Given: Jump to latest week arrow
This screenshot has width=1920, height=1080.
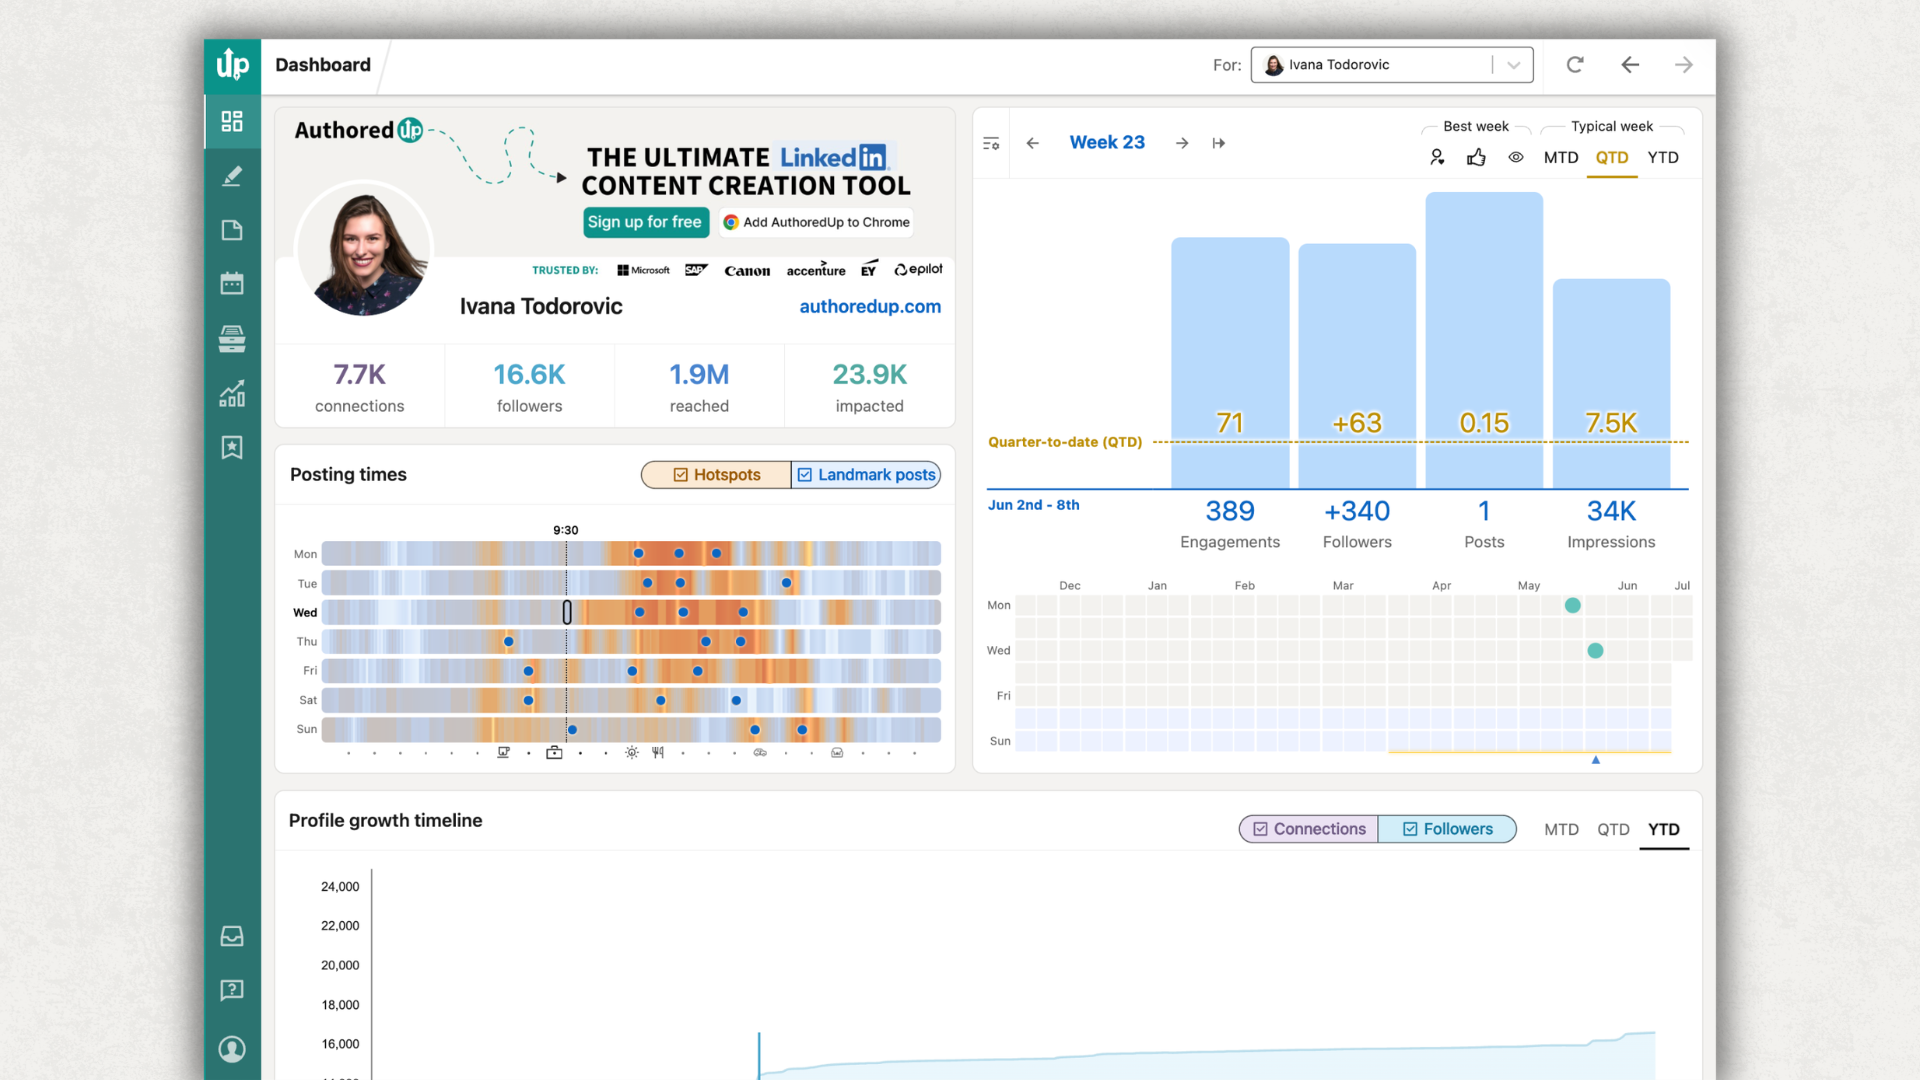Looking at the screenshot, I should (1219, 143).
